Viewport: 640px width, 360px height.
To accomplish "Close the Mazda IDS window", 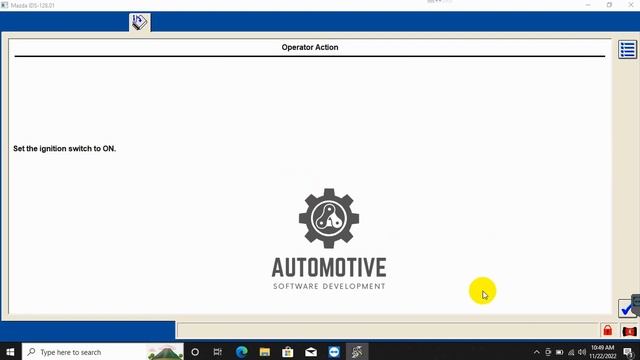I will pyautogui.click(x=630, y=5).
